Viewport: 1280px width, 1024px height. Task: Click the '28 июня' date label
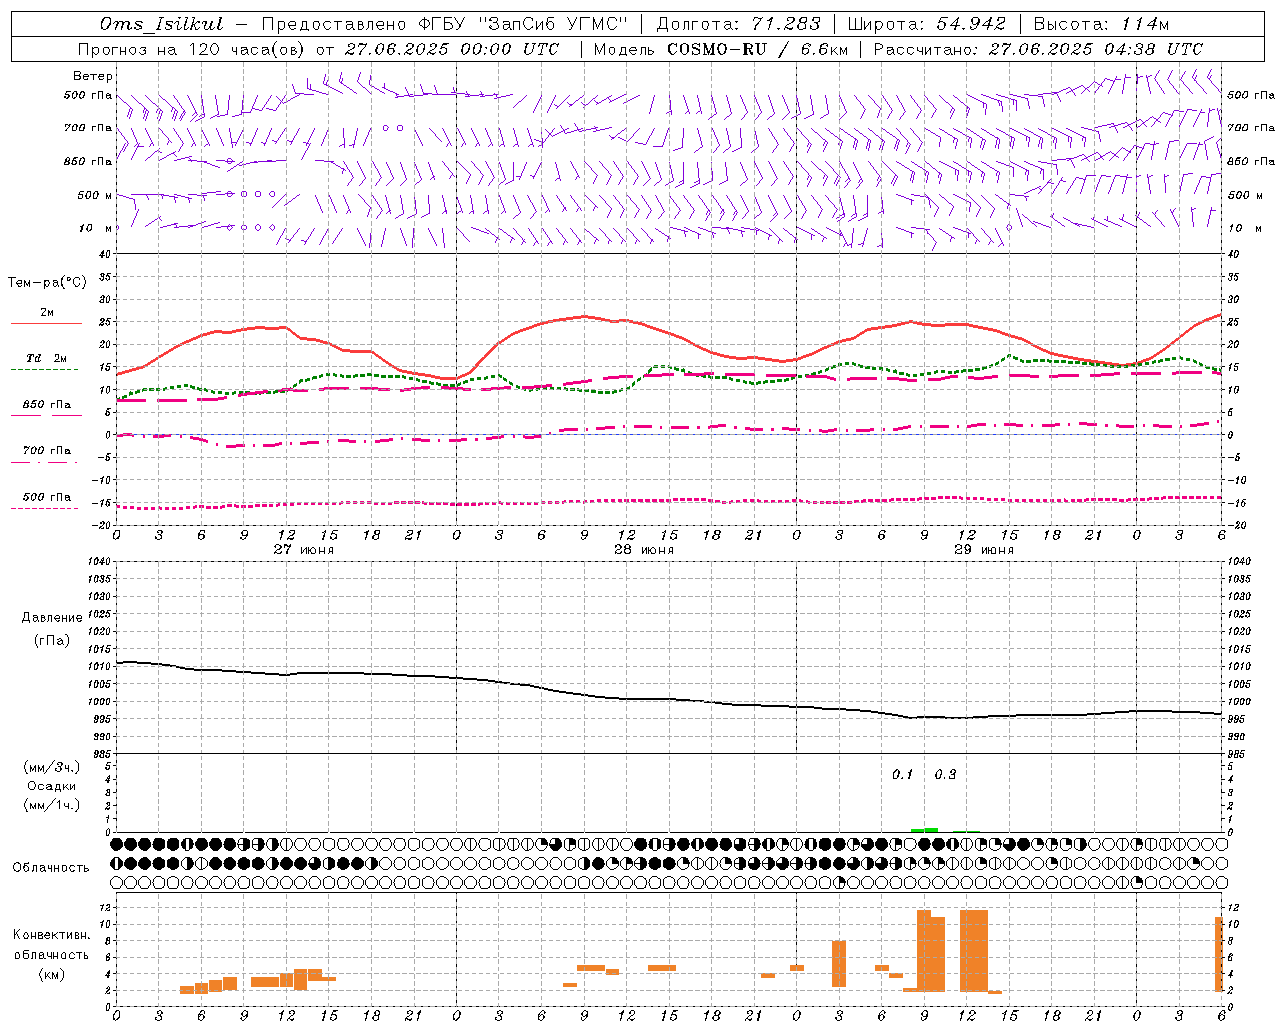pyautogui.click(x=644, y=550)
